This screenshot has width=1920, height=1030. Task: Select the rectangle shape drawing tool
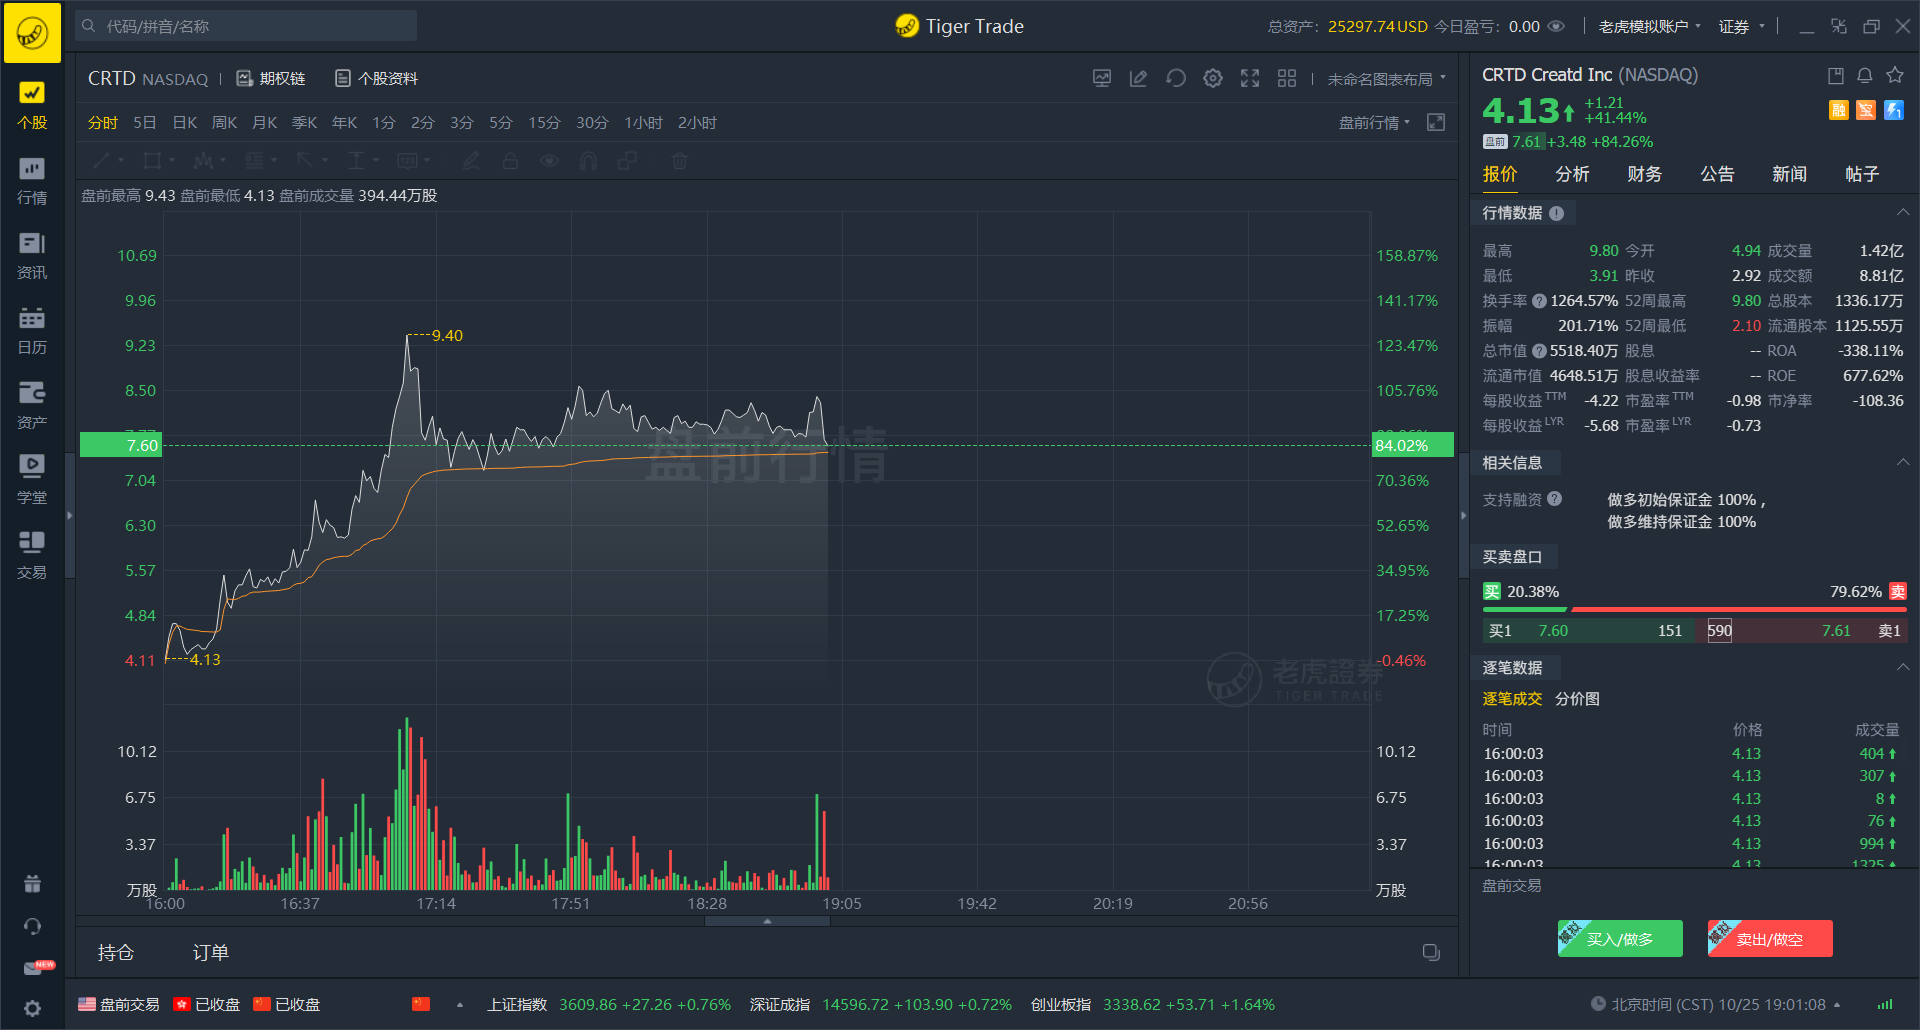153,160
